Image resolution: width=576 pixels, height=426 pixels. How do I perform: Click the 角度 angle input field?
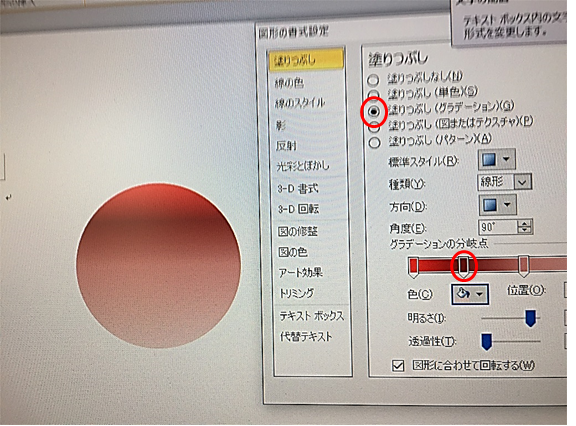498,227
